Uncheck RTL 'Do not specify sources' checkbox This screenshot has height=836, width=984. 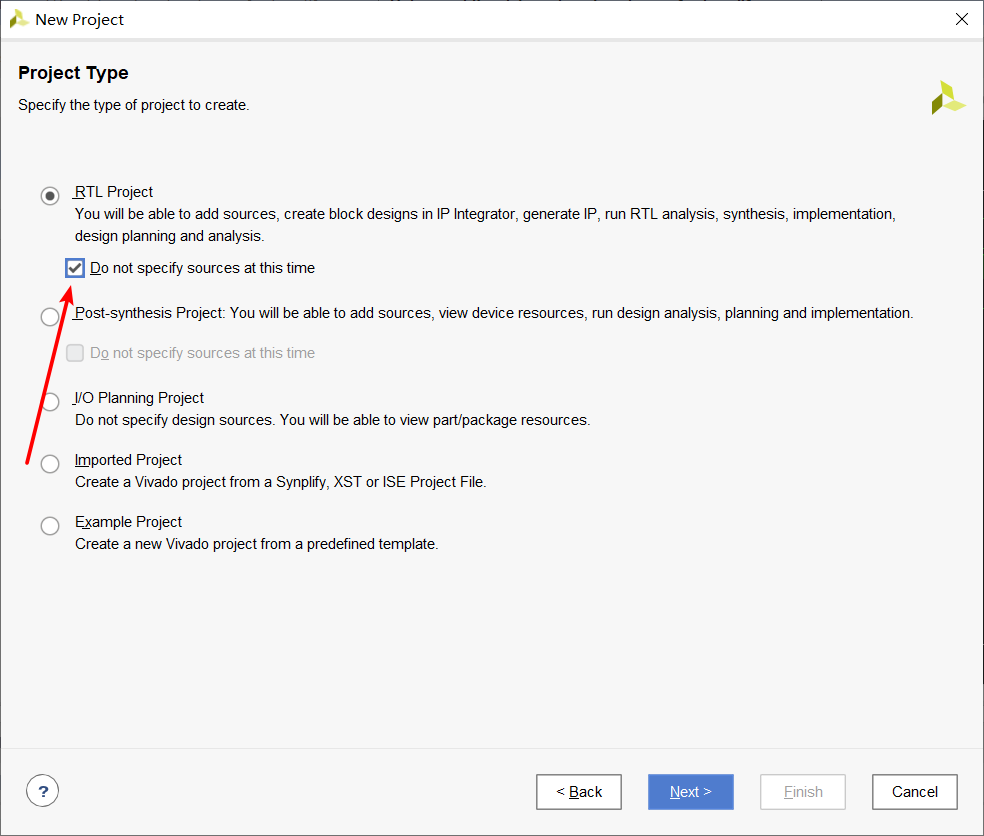(x=75, y=268)
